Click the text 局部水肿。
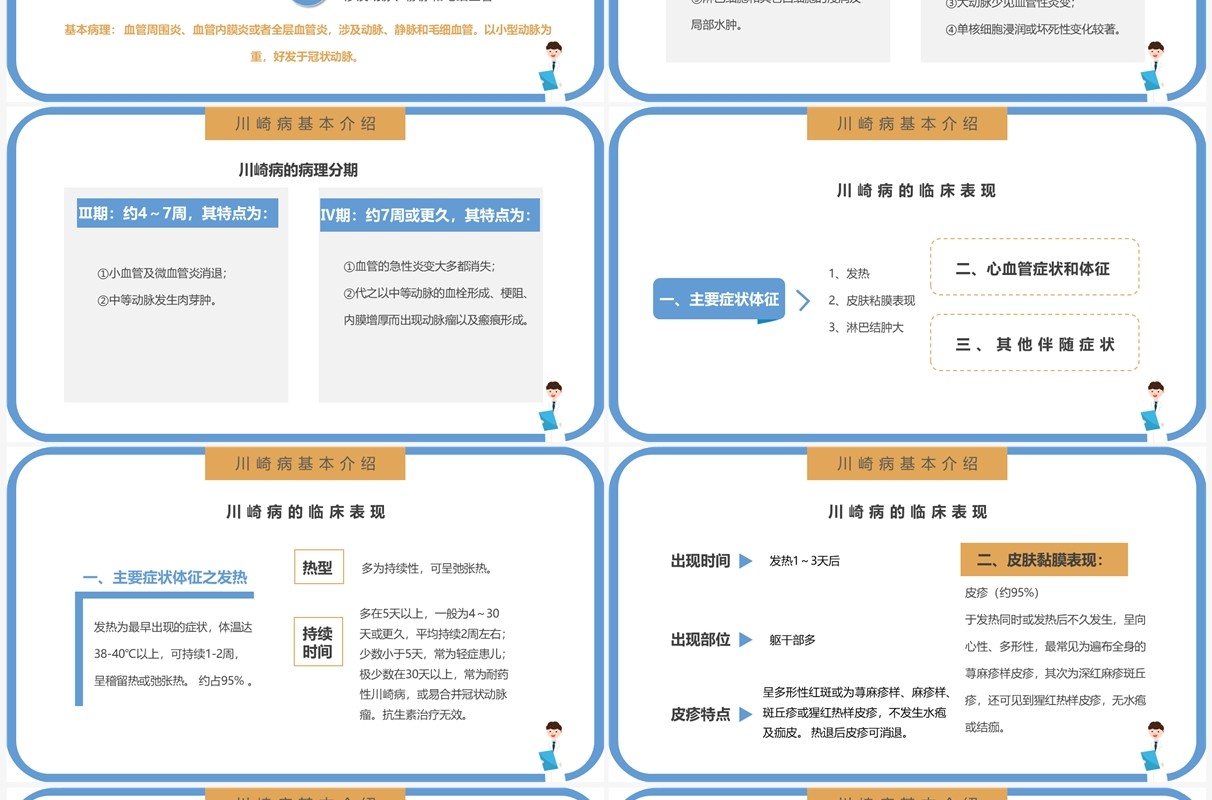 tap(717, 24)
